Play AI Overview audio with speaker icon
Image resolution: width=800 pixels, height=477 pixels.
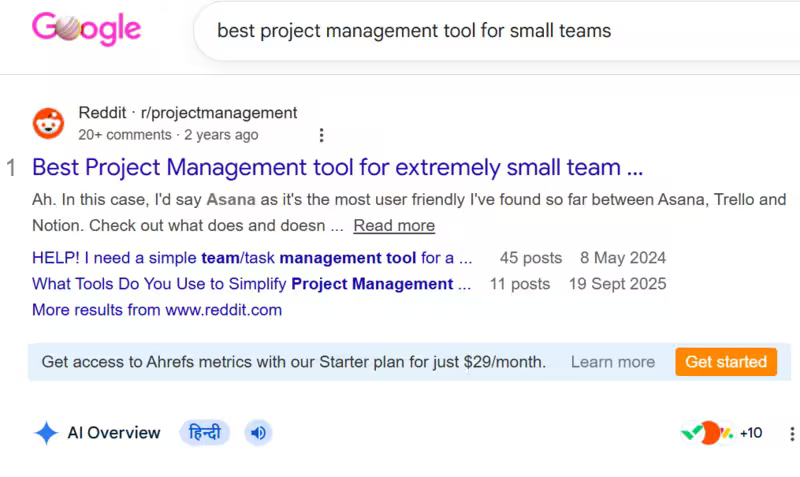[258, 433]
